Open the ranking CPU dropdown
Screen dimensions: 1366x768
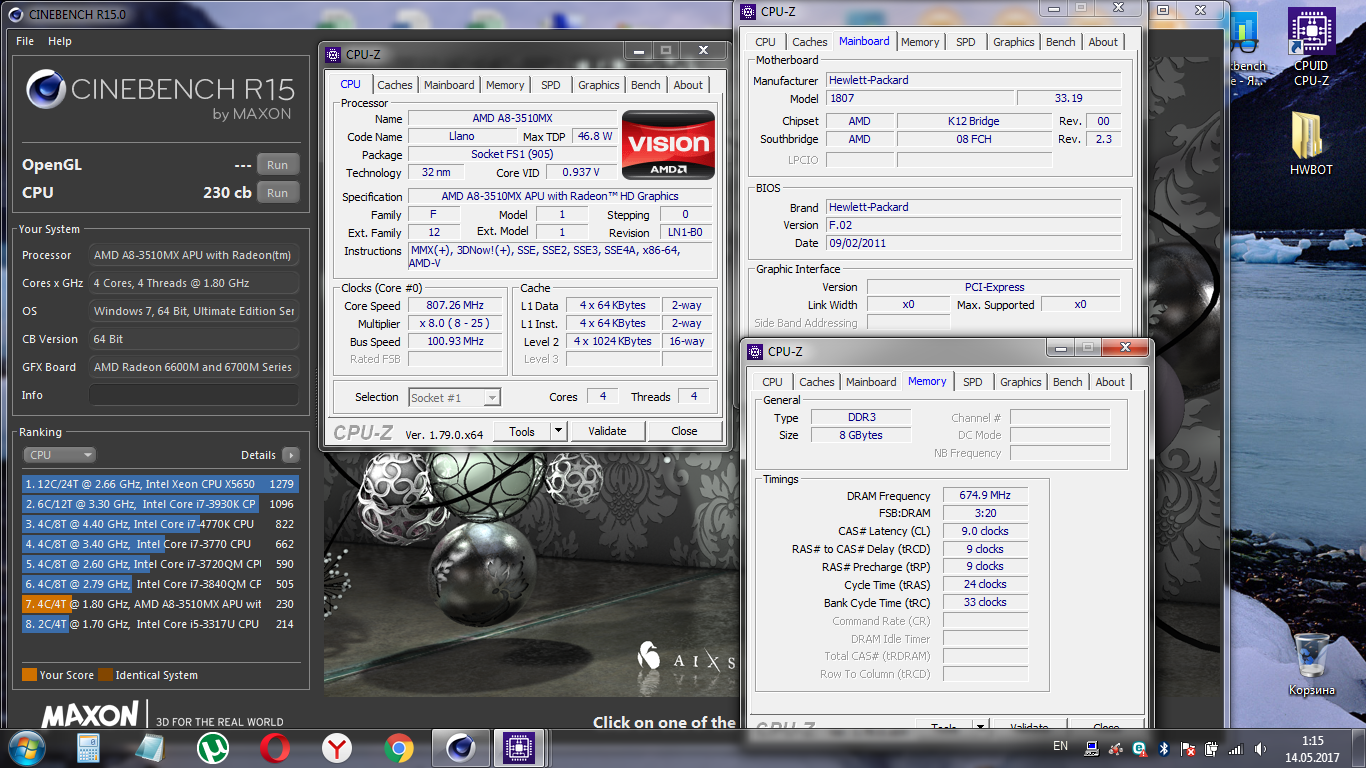[59, 455]
